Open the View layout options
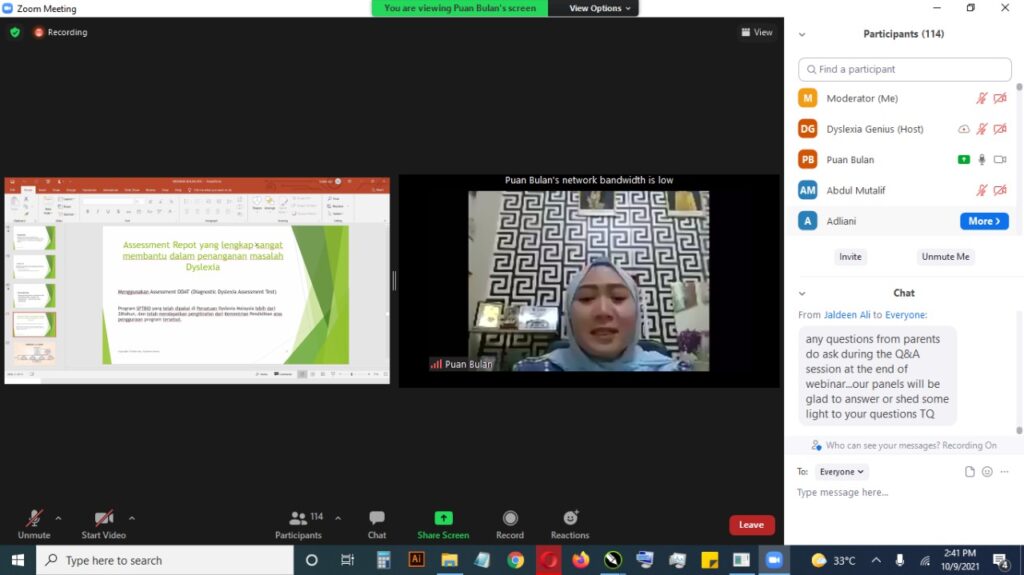The width and height of the screenshot is (1024, 575). coord(757,32)
